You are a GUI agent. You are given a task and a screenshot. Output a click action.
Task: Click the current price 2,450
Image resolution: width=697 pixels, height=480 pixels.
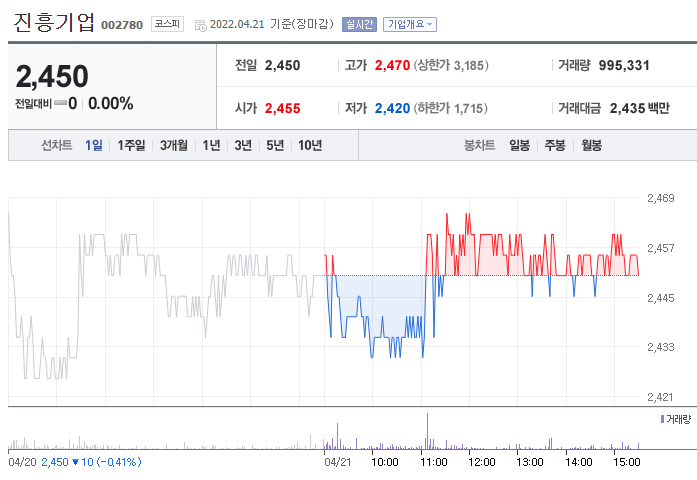(52, 76)
